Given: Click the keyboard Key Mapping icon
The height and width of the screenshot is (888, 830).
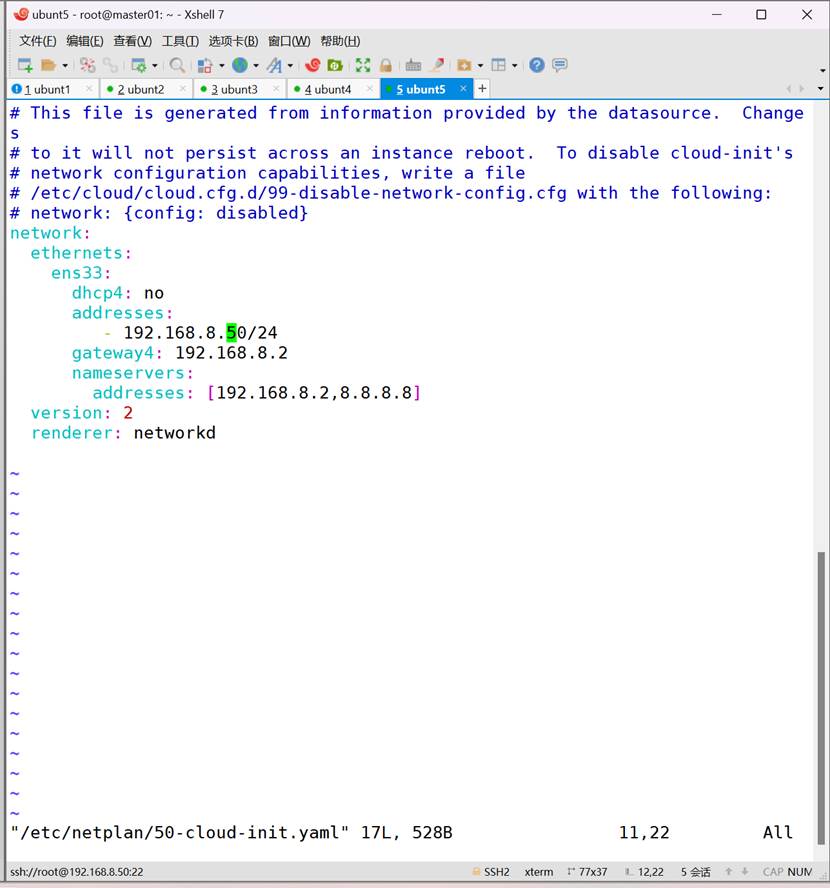Looking at the screenshot, I should point(413,65).
